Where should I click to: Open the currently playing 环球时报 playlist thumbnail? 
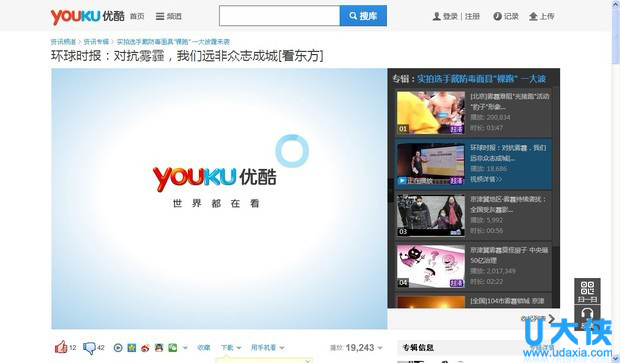[x=431, y=164]
